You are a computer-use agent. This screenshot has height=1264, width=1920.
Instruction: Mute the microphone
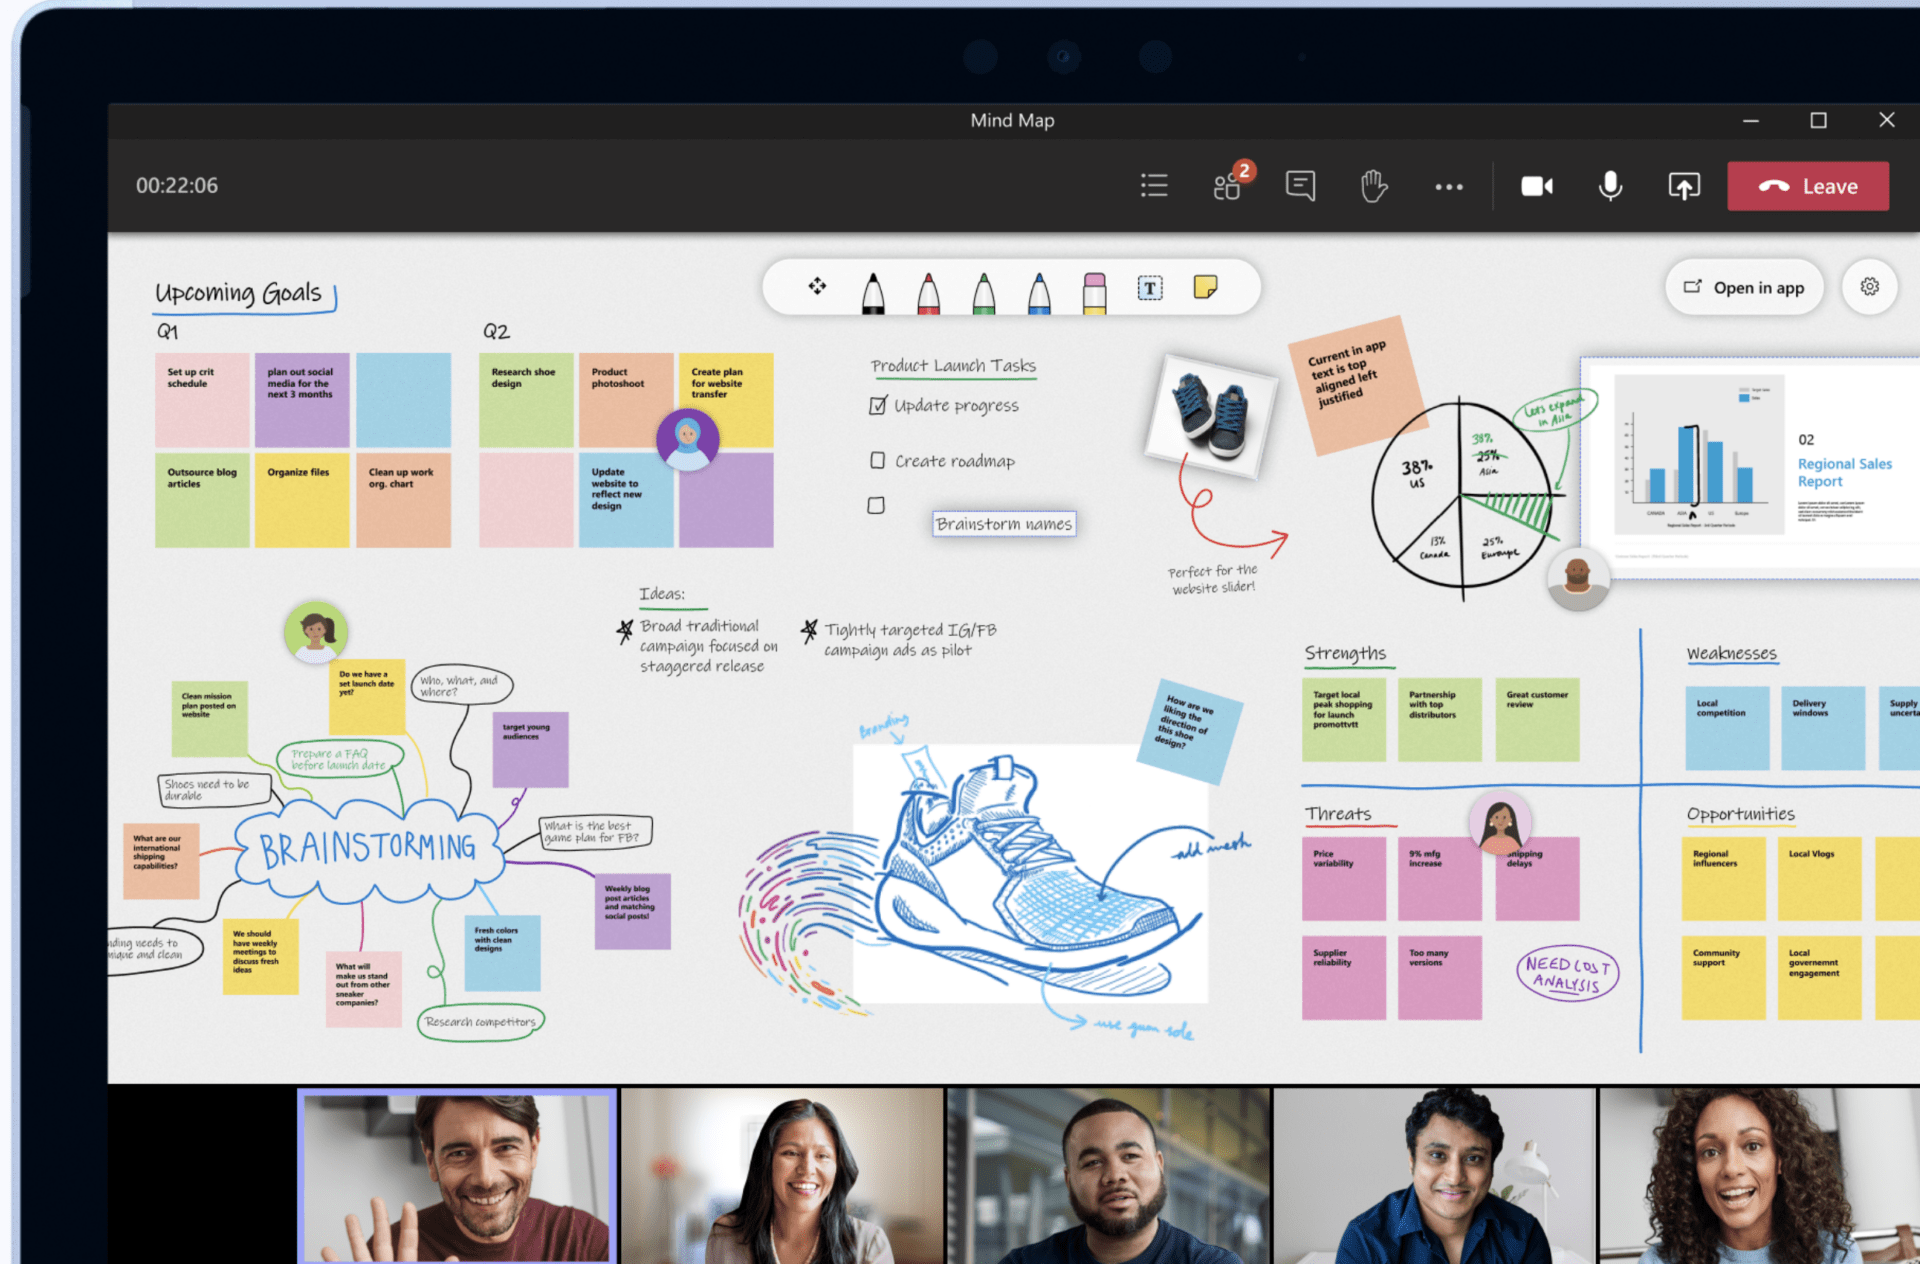click(x=1610, y=186)
